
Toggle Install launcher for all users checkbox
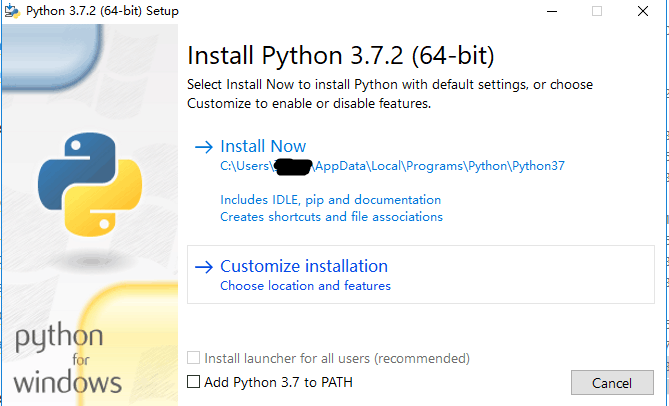(x=194, y=358)
